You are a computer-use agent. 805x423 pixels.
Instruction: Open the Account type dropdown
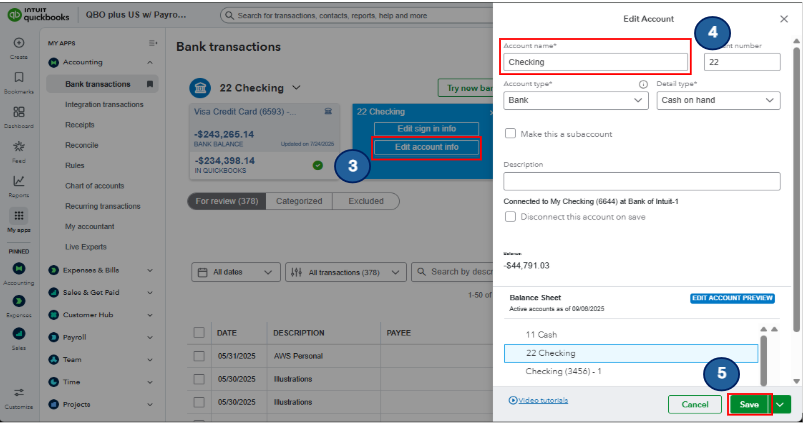pos(576,100)
